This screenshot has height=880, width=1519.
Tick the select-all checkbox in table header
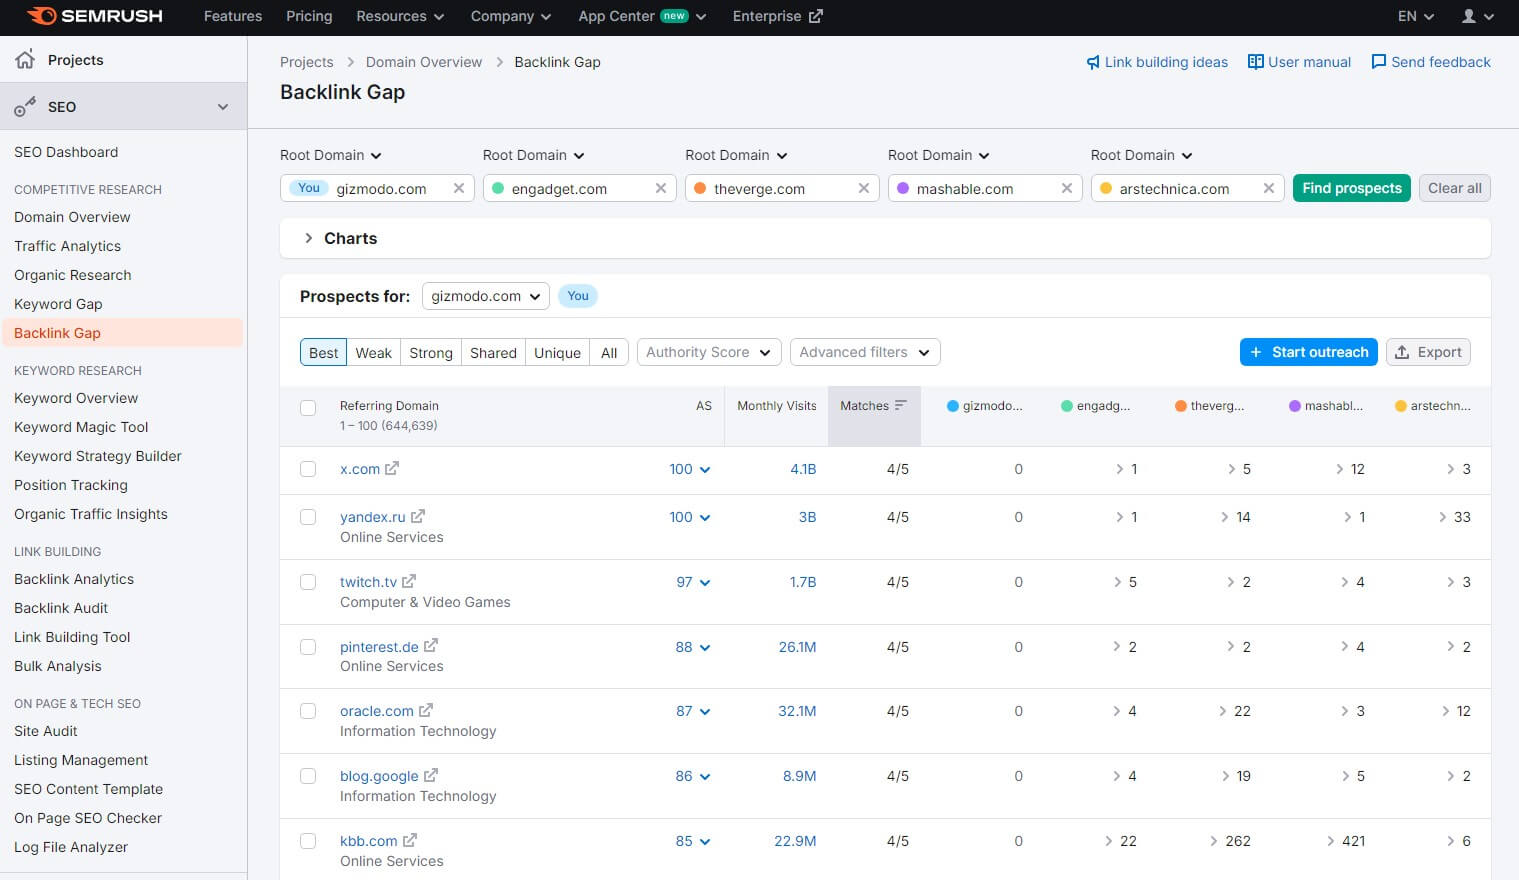point(308,407)
